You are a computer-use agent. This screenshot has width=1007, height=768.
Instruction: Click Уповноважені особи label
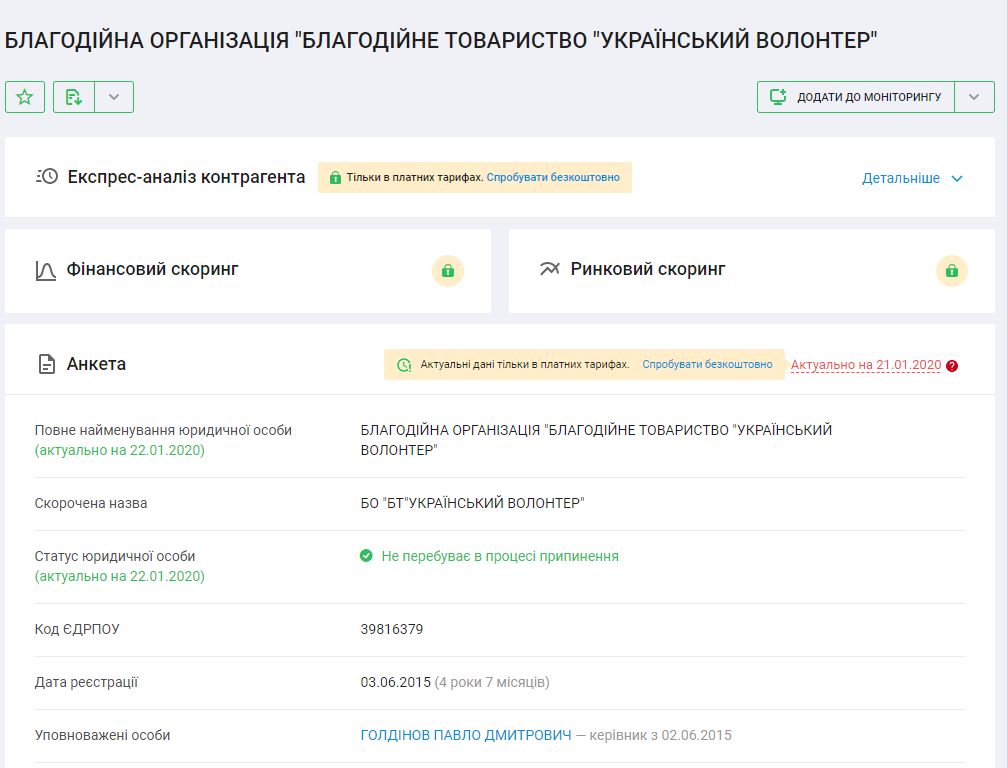click(102, 735)
